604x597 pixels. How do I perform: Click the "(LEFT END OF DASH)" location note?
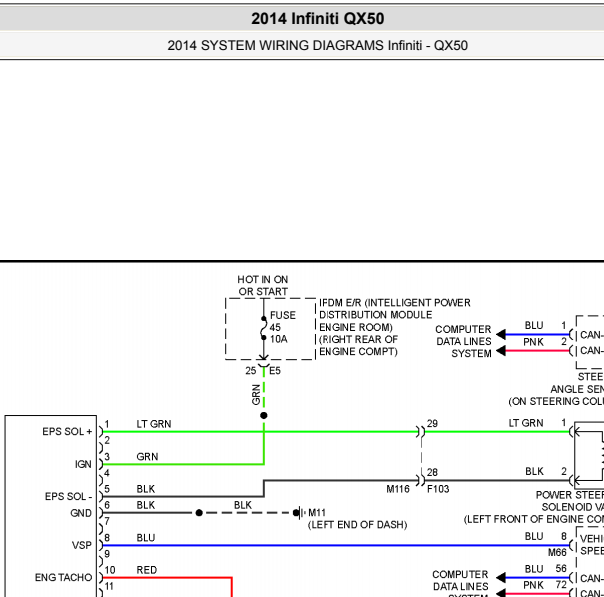click(x=357, y=525)
